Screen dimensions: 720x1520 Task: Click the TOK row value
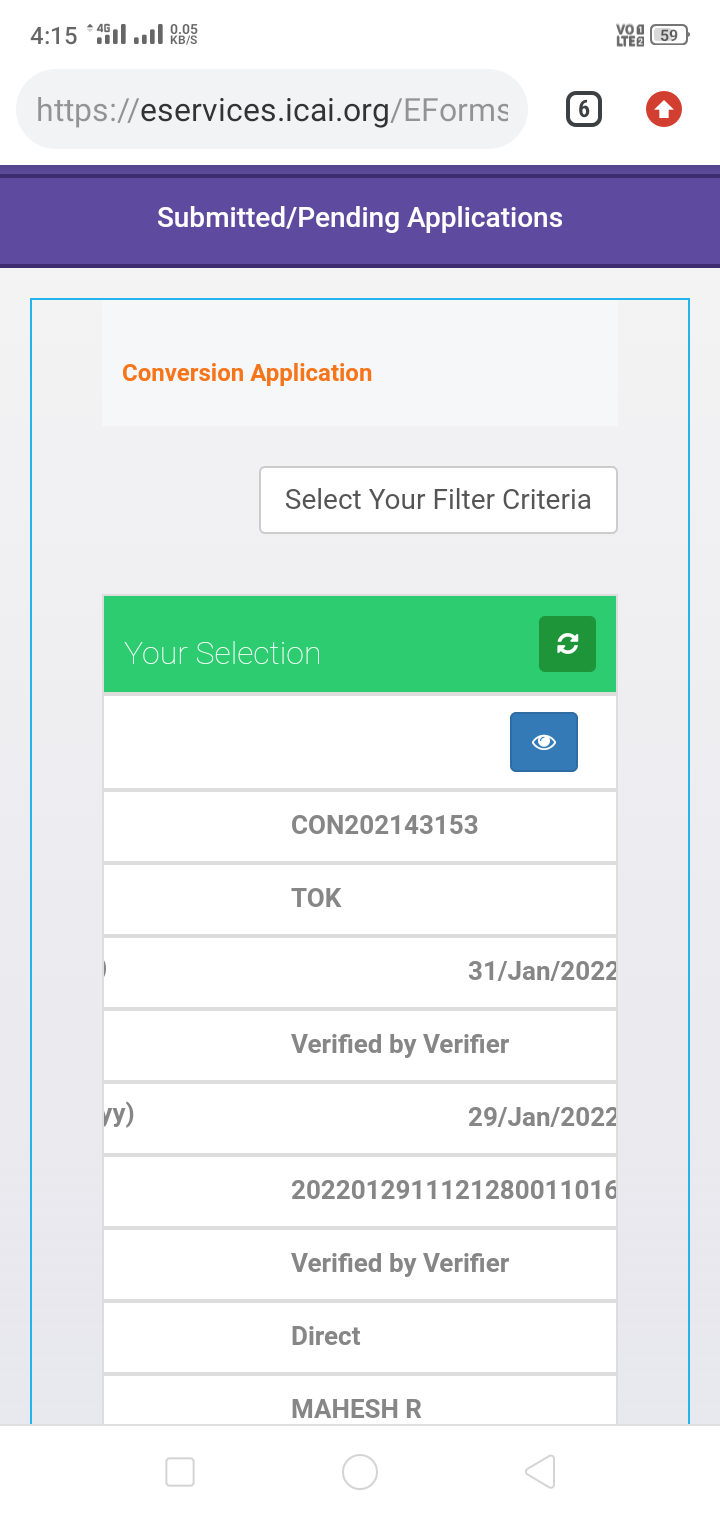(x=317, y=898)
